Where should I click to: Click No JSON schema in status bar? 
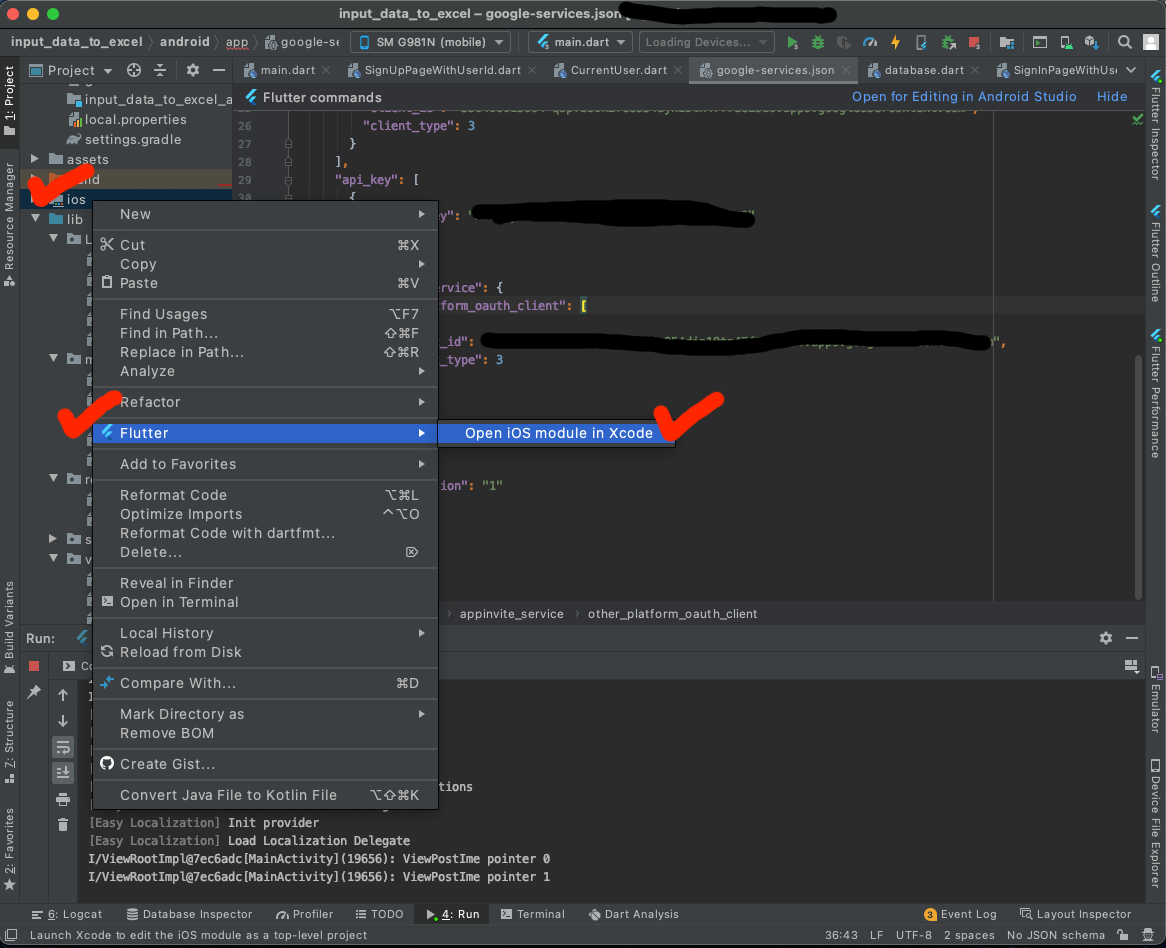(1055, 935)
